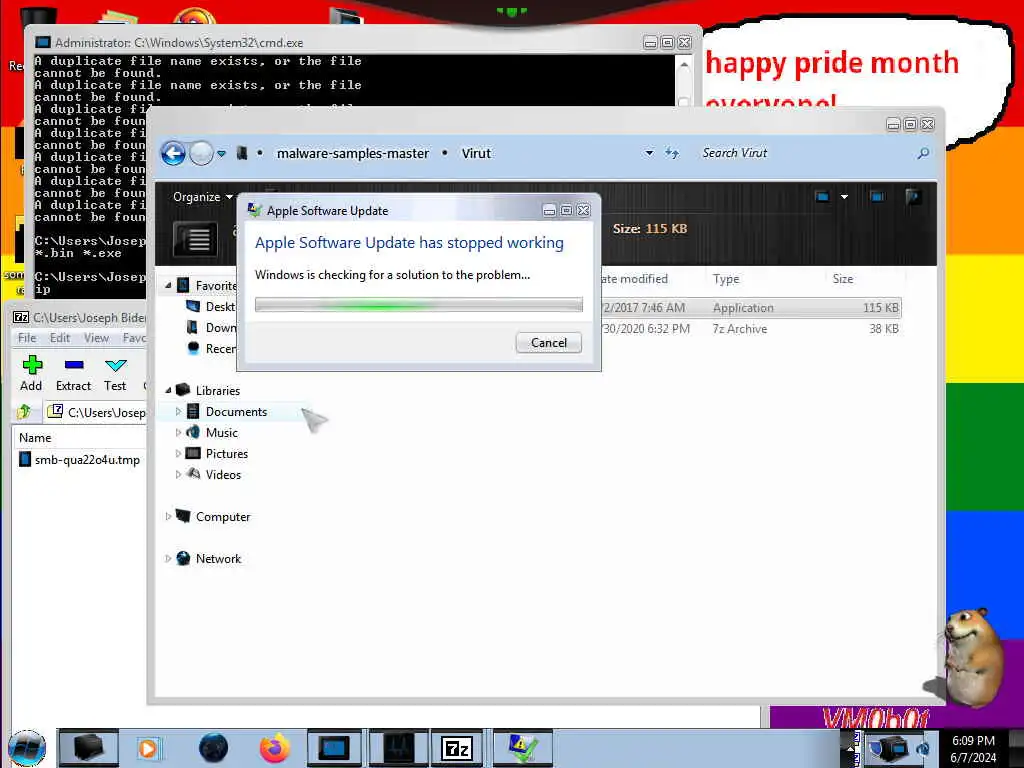This screenshot has width=1024, height=768.
Task: Collapse the Libraries tree group
Action: pyautogui.click(x=168, y=391)
